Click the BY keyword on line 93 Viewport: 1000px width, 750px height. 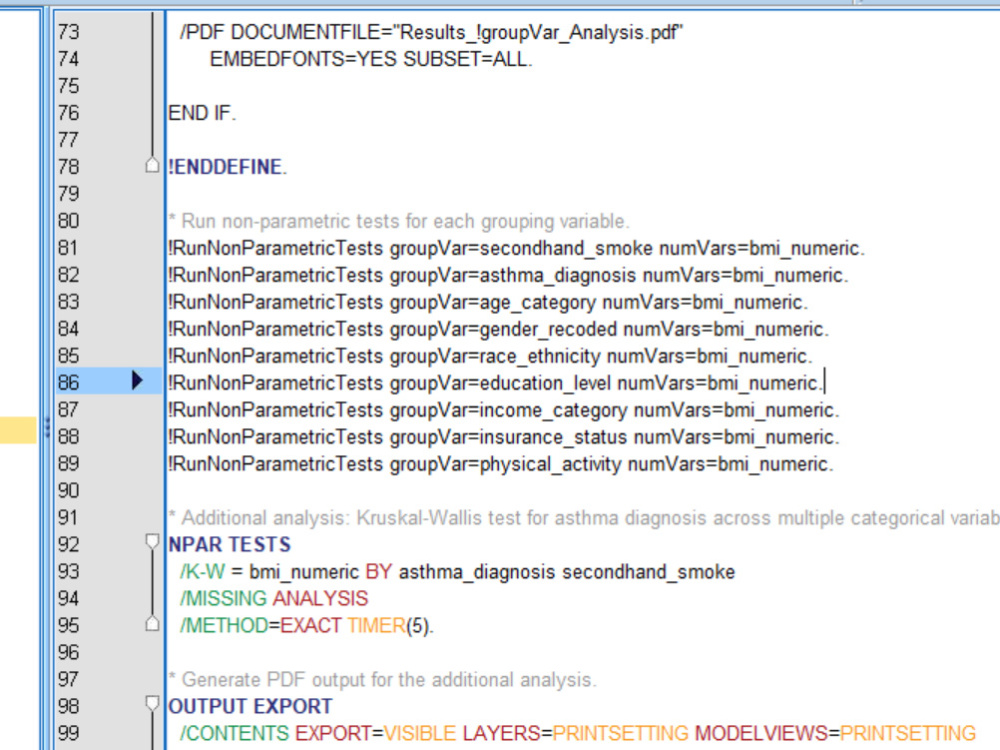pos(379,571)
